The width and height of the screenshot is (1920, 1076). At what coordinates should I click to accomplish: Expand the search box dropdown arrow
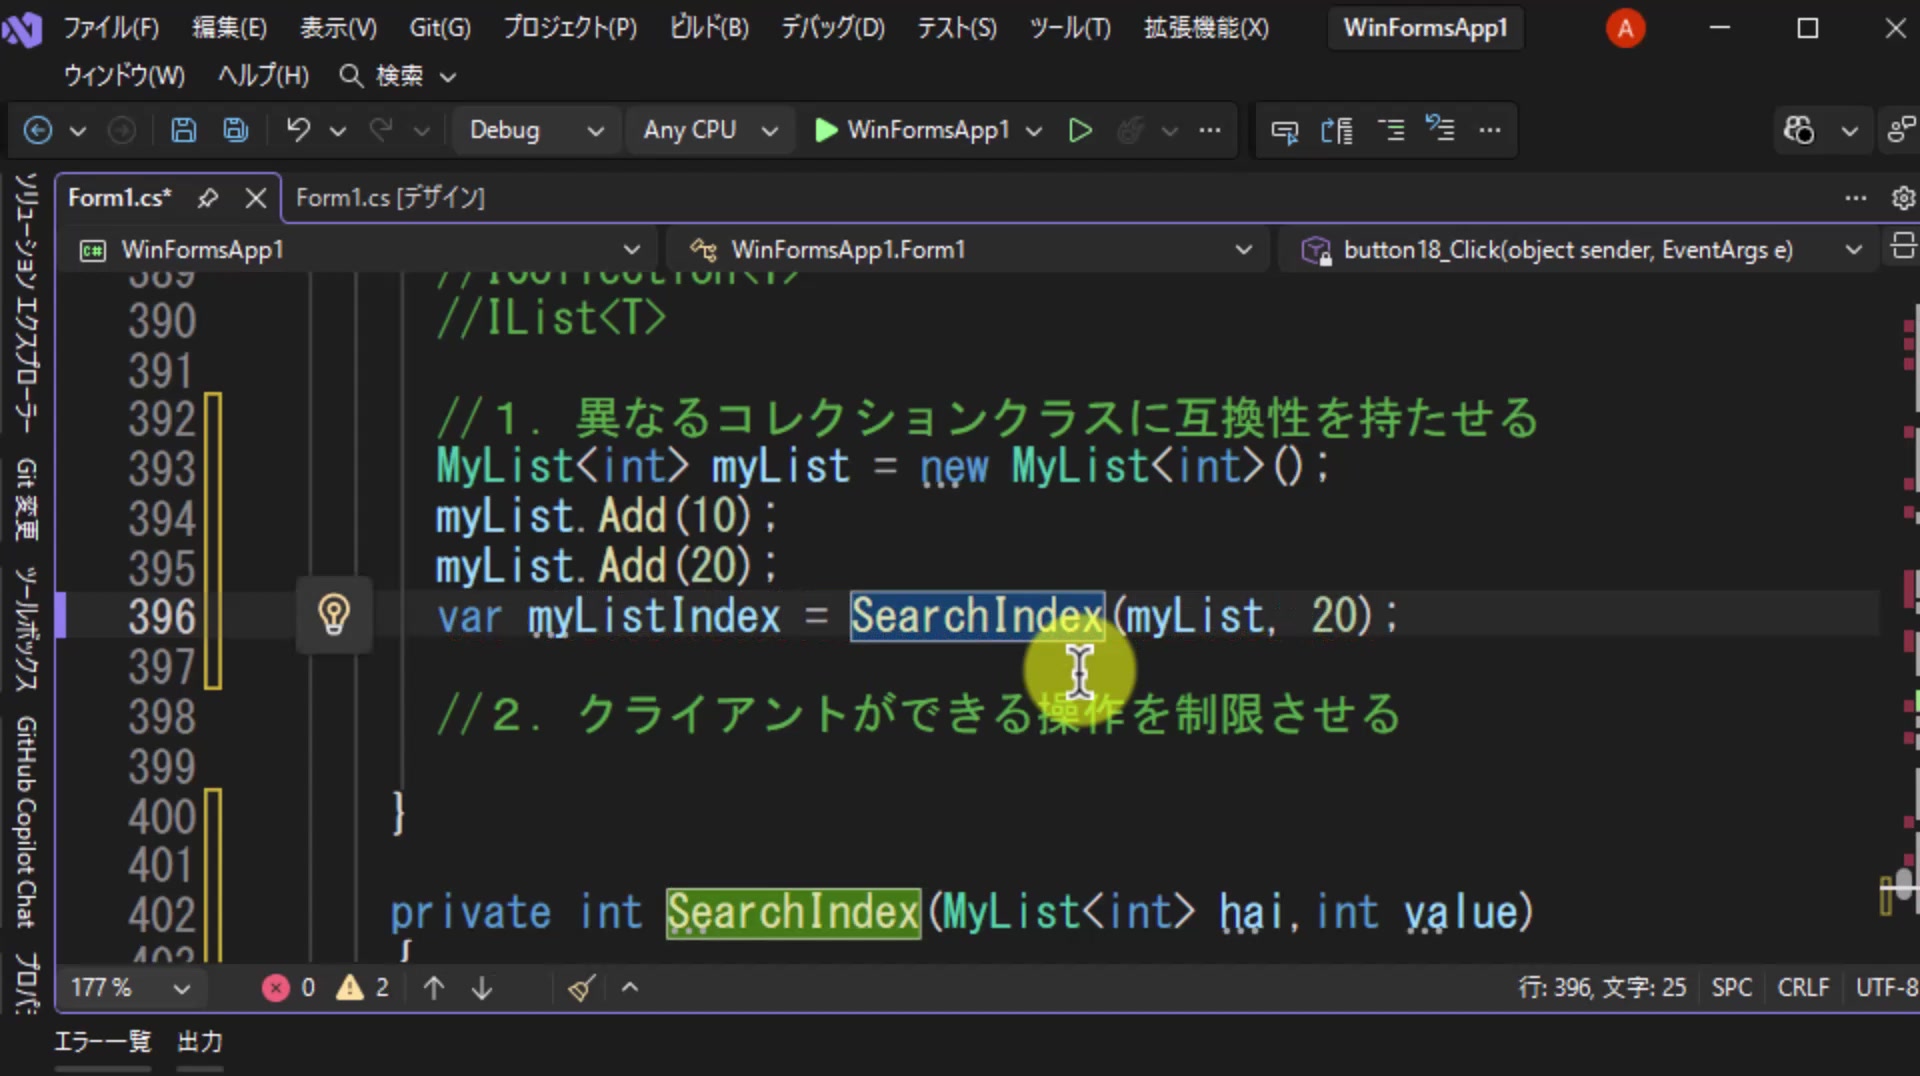coord(448,76)
